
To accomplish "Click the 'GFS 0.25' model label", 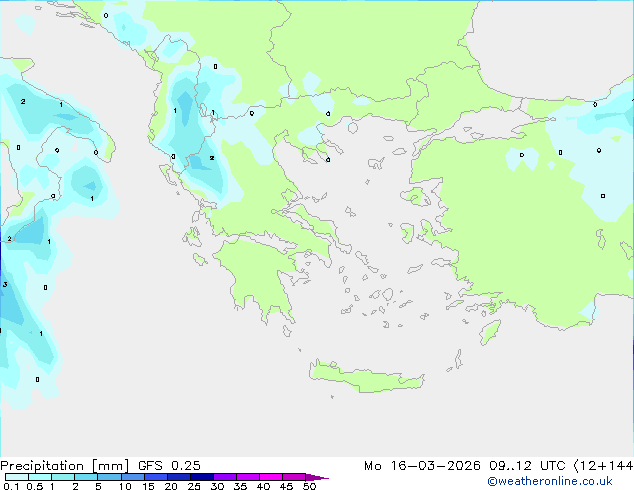I will tap(169, 466).
